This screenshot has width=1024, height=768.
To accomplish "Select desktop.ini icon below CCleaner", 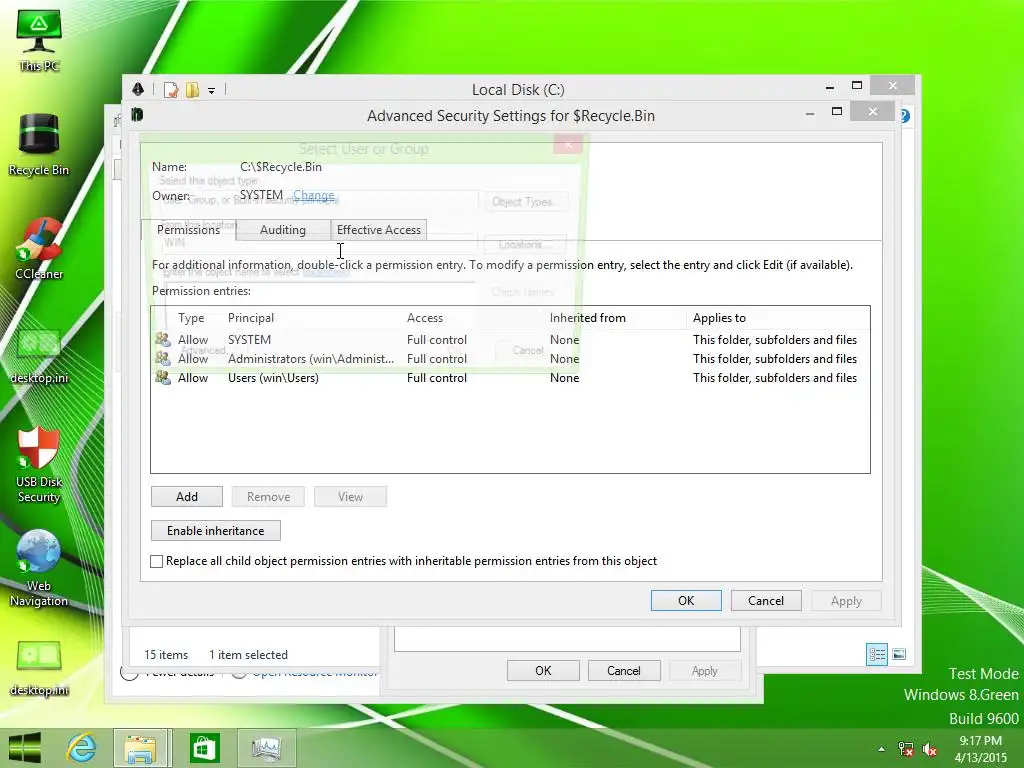I will (x=39, y=357).
